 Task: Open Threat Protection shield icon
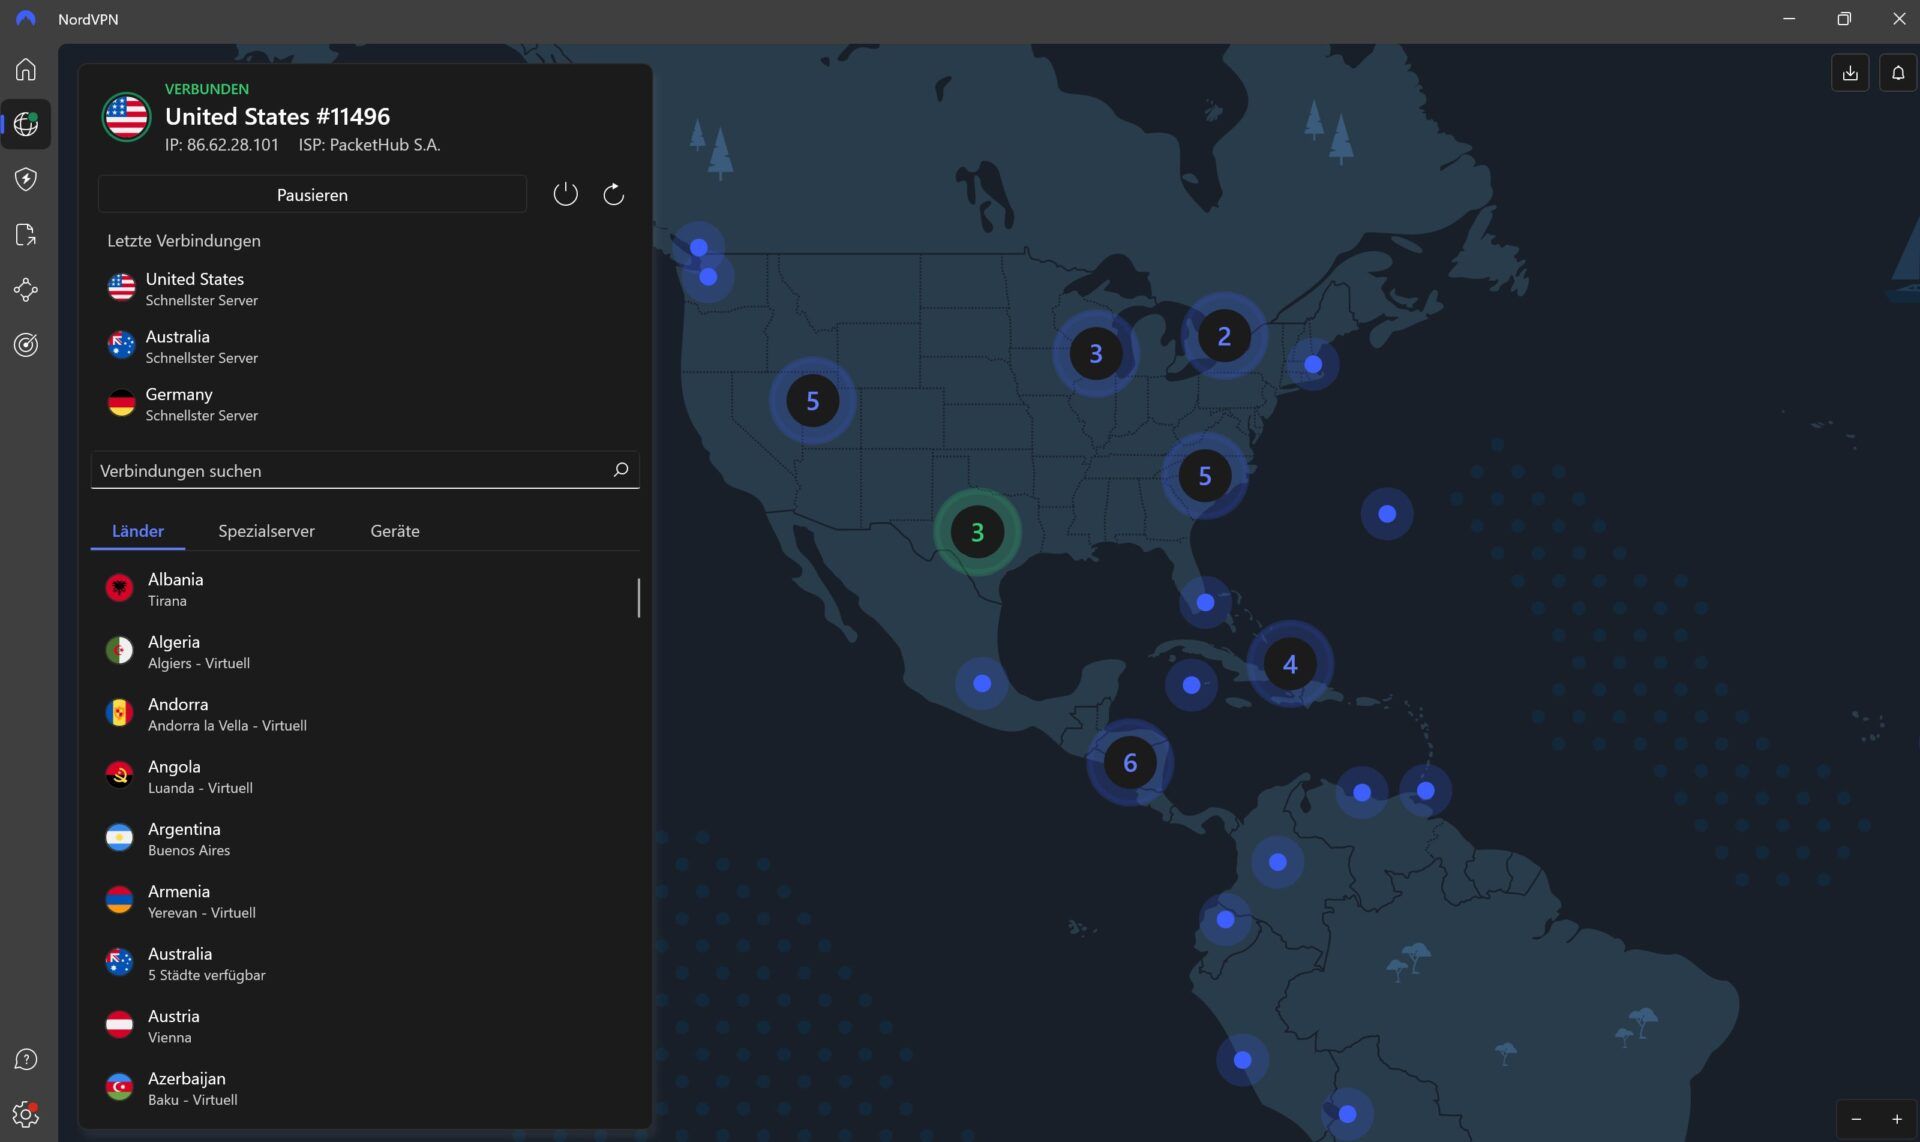tap(26, 179)
